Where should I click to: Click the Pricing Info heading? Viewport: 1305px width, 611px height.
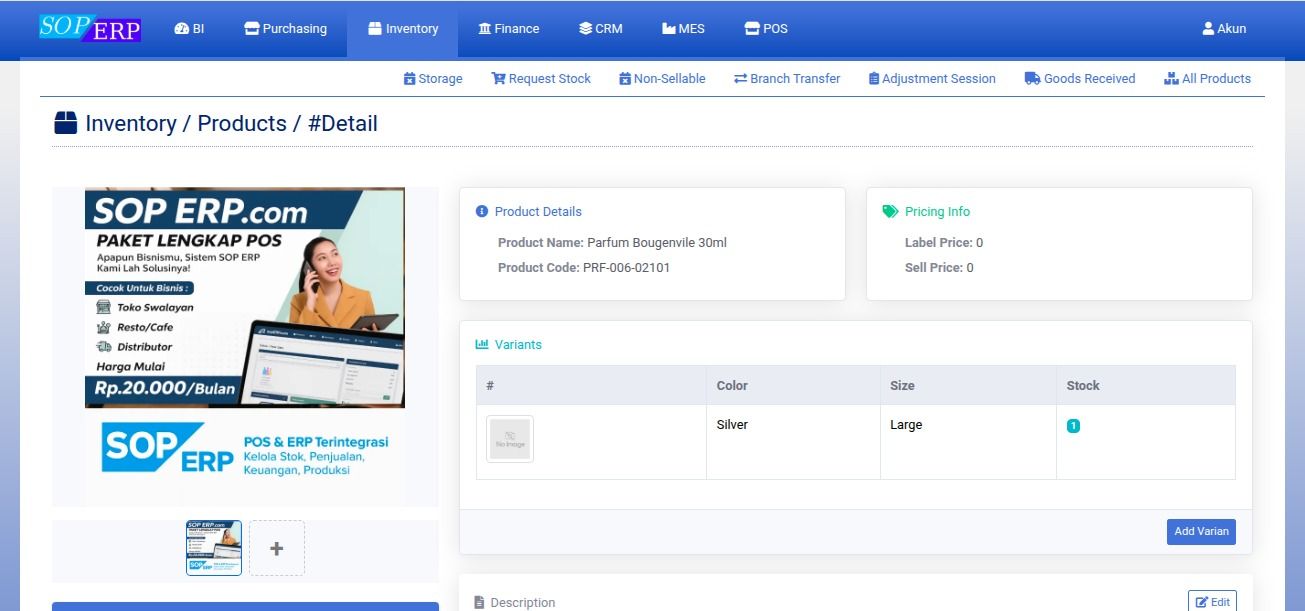[x=937, y=212]
